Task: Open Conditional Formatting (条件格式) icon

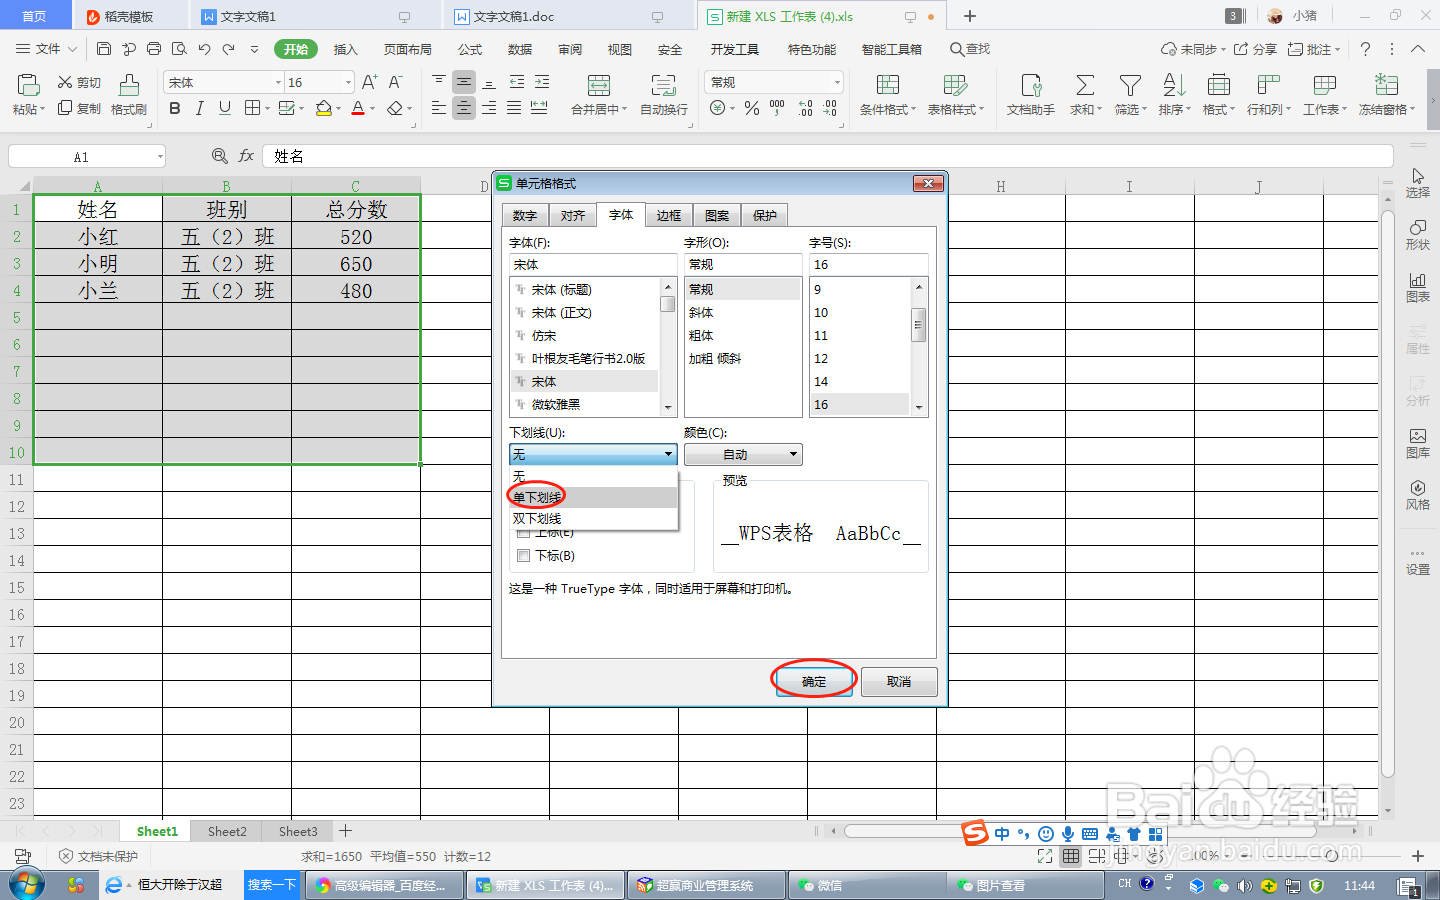Action: (887, 86)
